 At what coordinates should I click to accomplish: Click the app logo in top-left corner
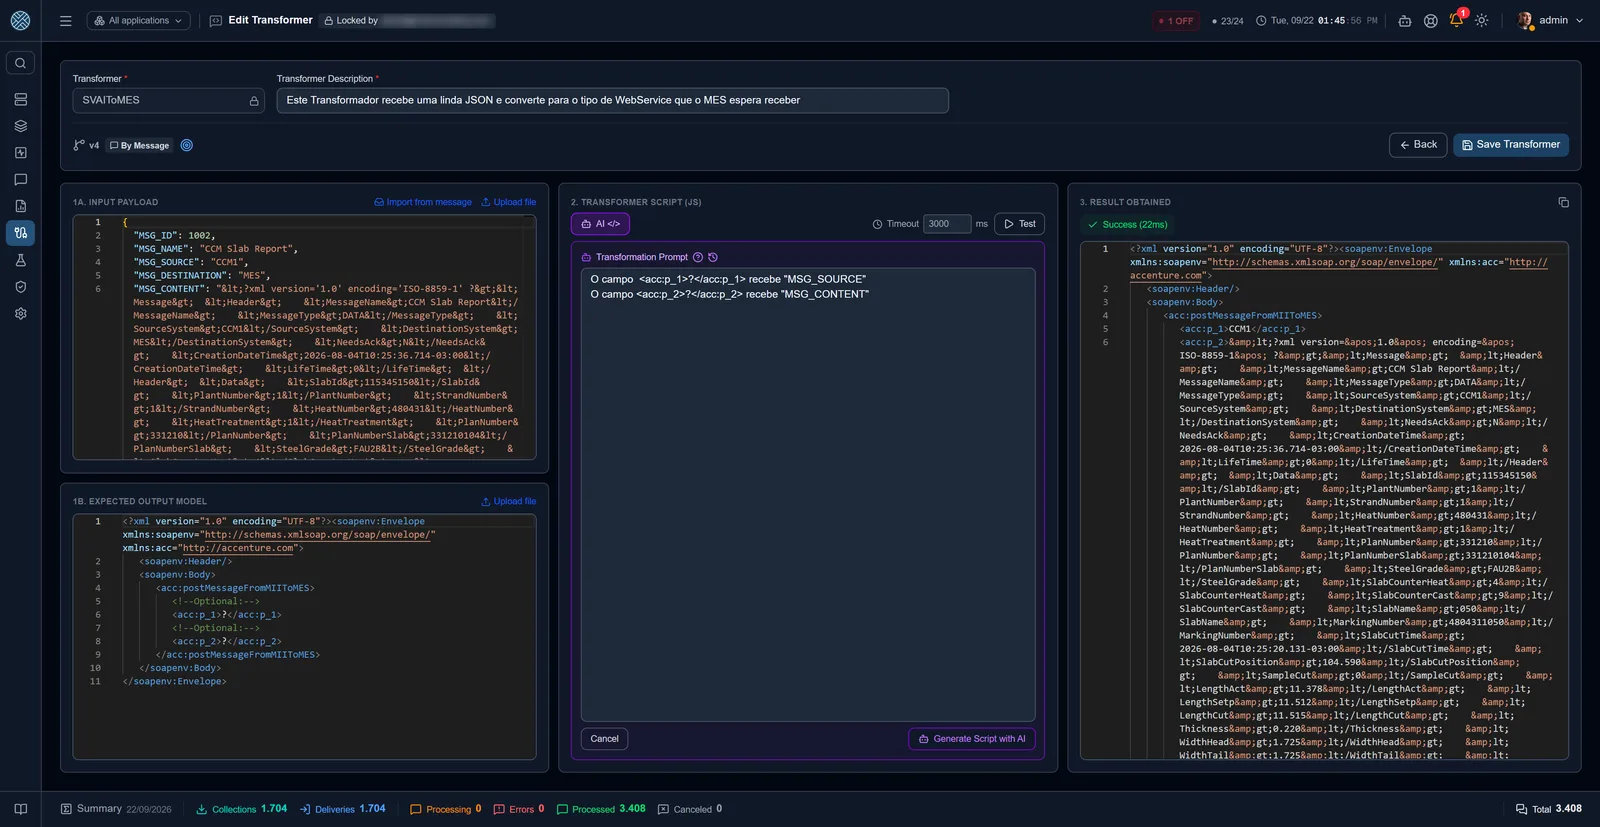[x=20, y=20]
